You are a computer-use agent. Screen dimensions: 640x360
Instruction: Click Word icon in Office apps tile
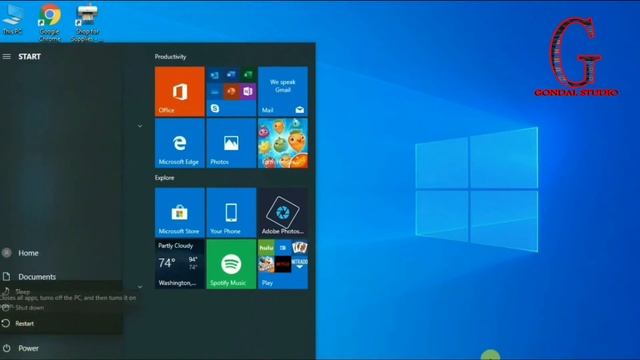point(231,75)
